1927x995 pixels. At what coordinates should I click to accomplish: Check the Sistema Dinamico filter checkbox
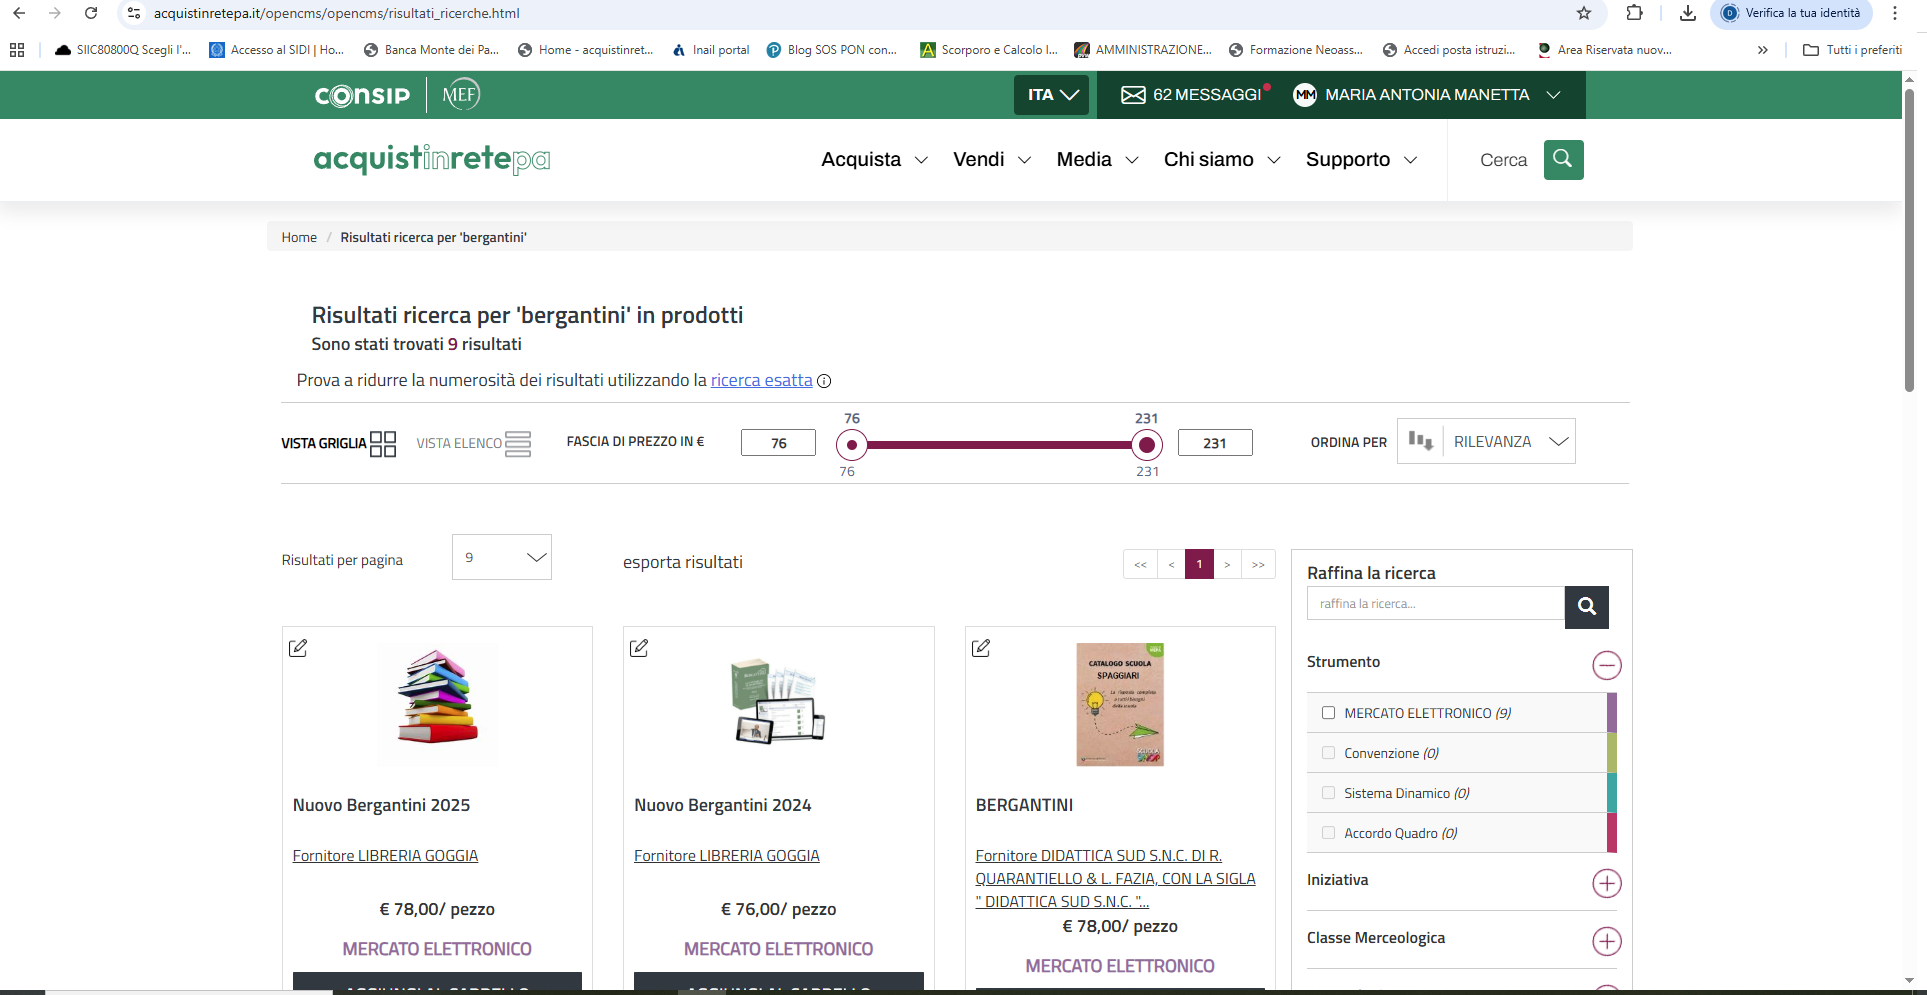pyautogui.click(x=1328, y=793)
